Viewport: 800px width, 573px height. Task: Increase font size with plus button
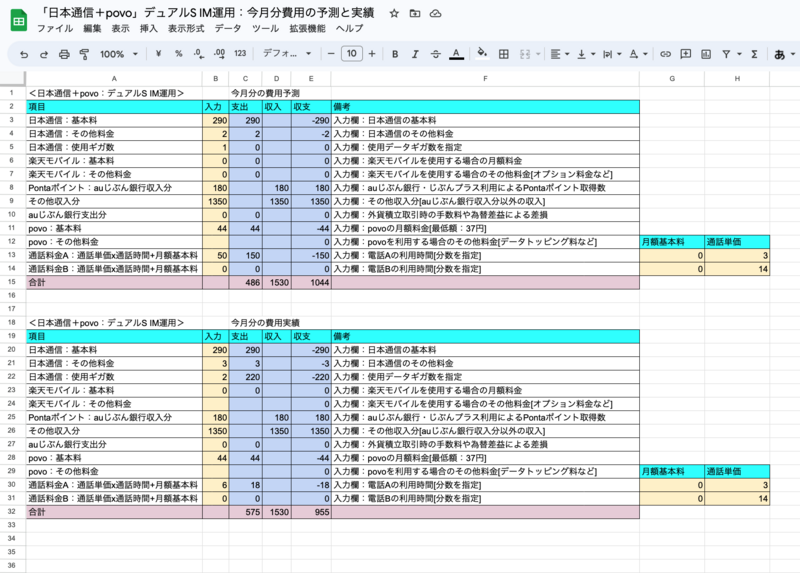372,54
